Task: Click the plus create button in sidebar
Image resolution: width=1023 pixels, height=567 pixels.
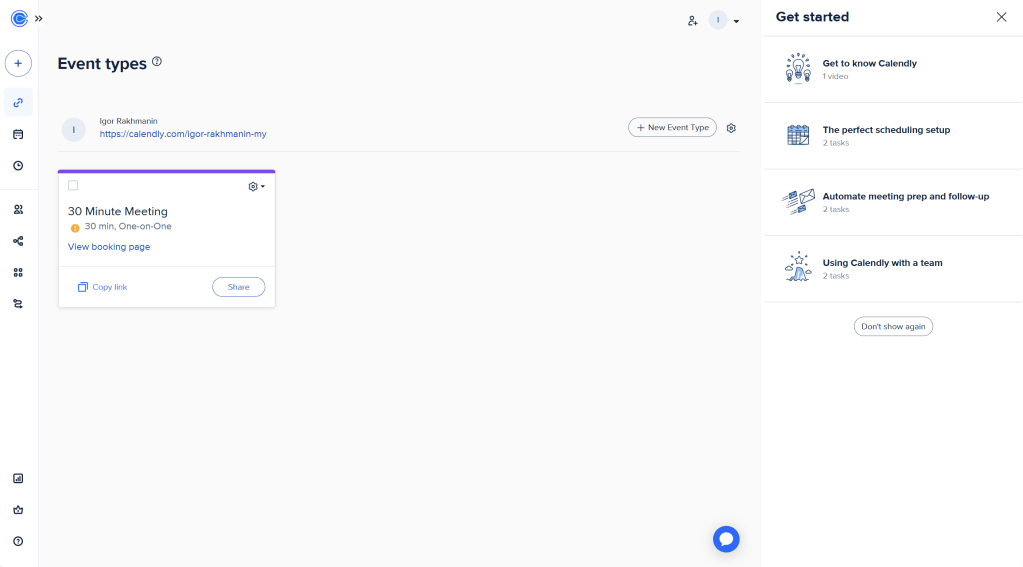Action: point(18,63)
